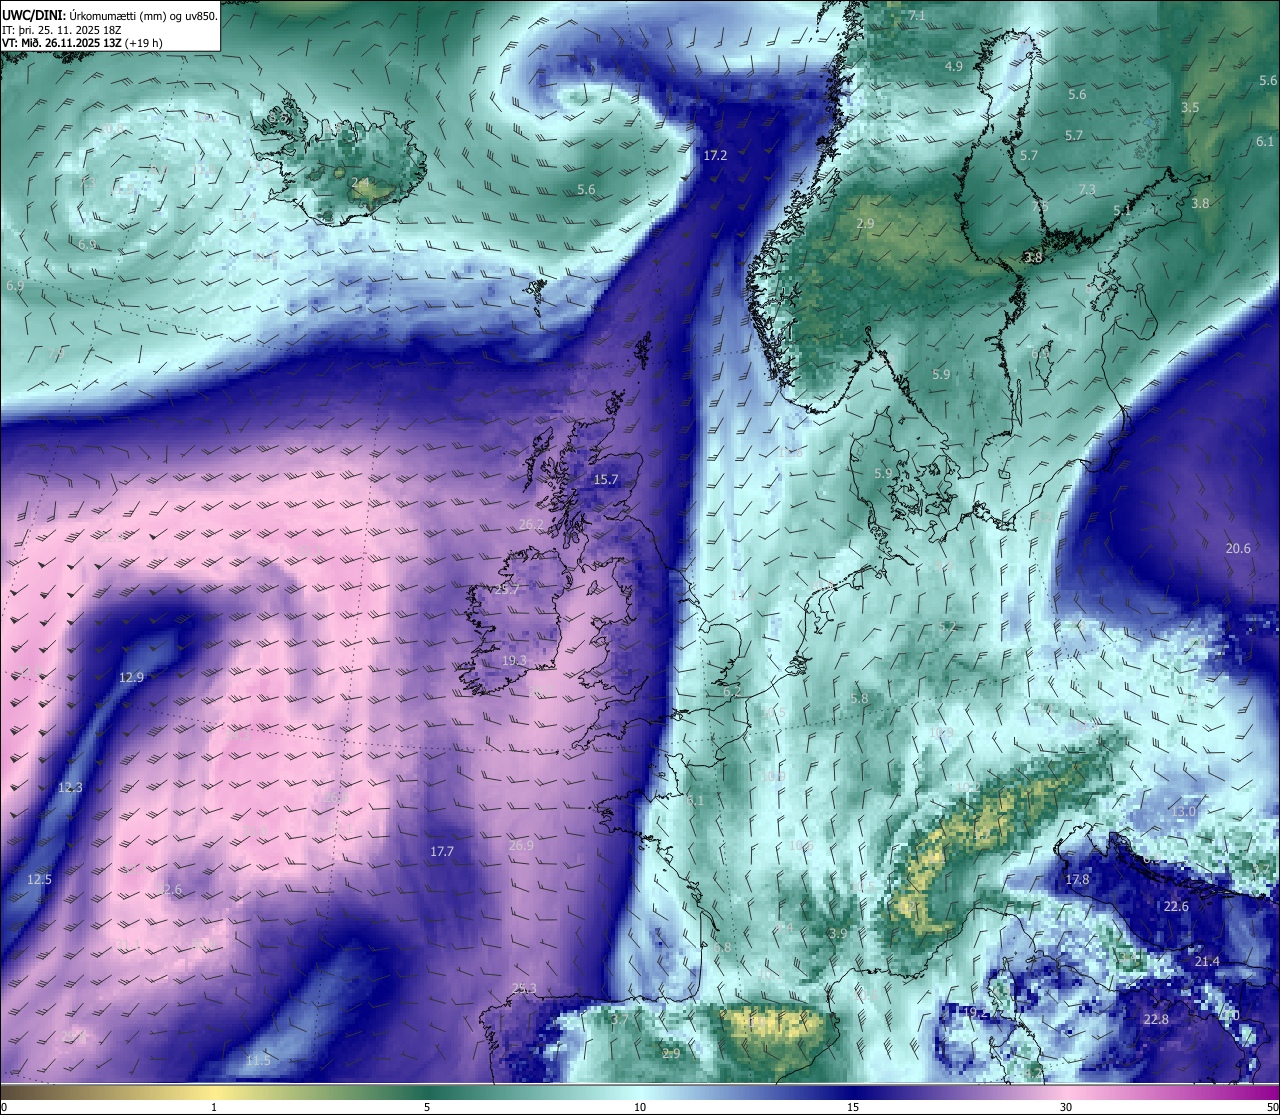Click the 17.8 value in the Adriatic
Viewport: 1280px width, 1115px height.
click(x=1077, y=879)
